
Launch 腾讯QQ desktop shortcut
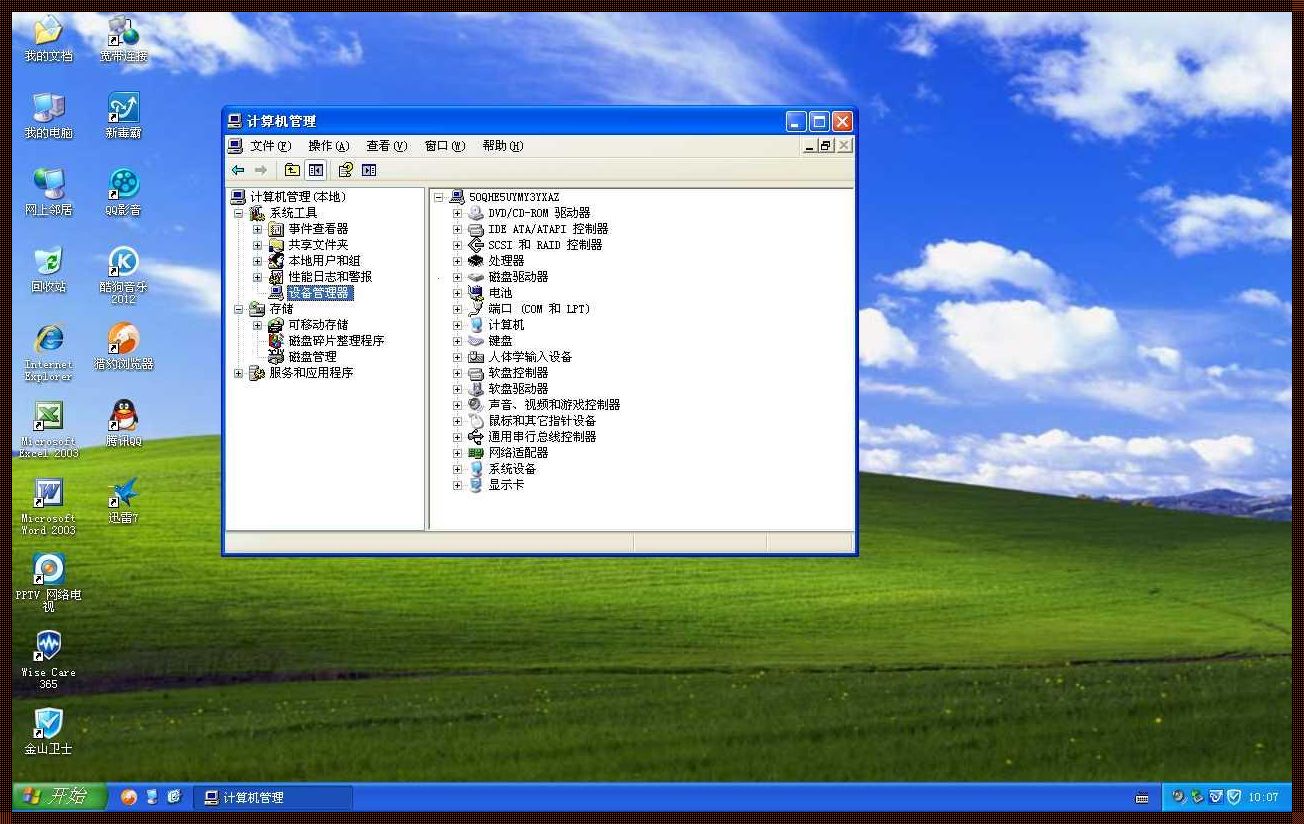coord(124,424)
